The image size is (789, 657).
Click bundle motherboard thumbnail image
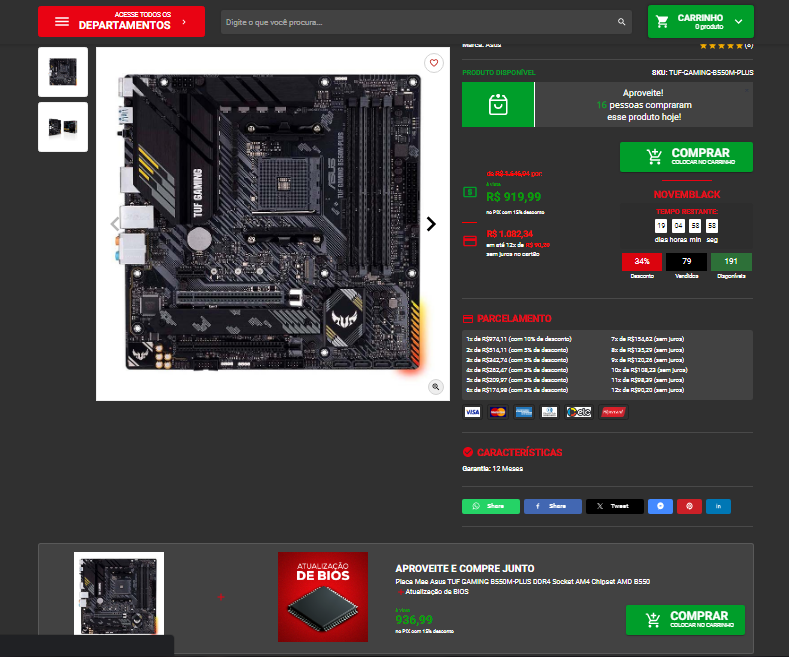(119, 594)
